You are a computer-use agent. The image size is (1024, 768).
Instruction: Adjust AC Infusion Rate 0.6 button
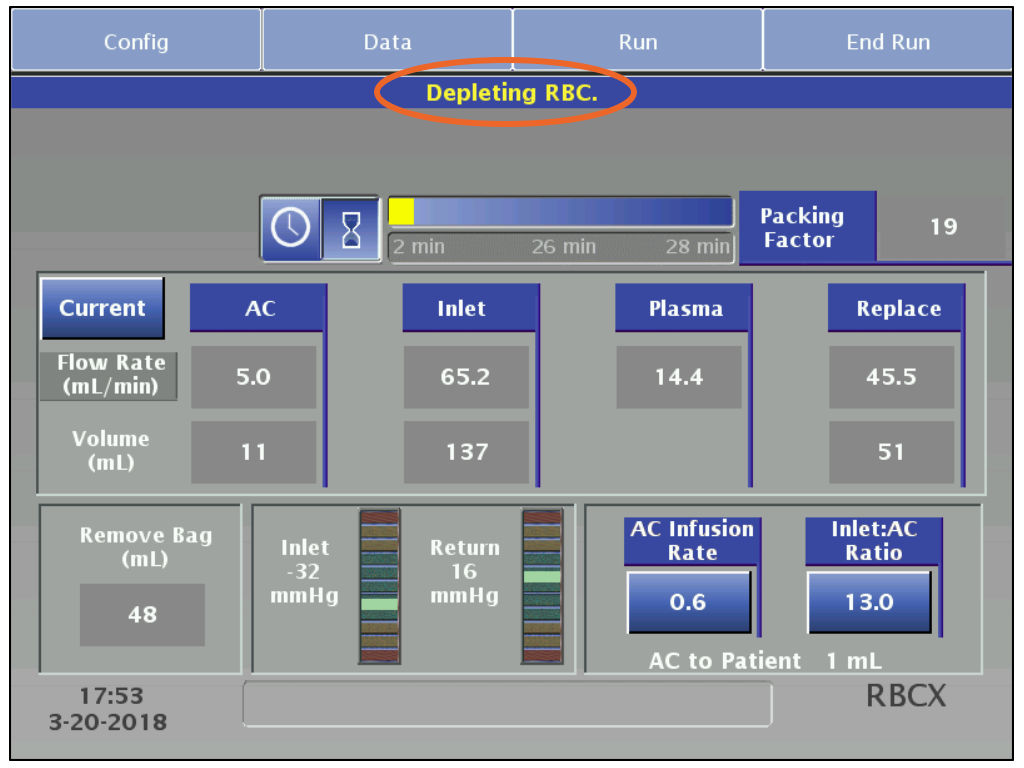click(x=688, y=602)
